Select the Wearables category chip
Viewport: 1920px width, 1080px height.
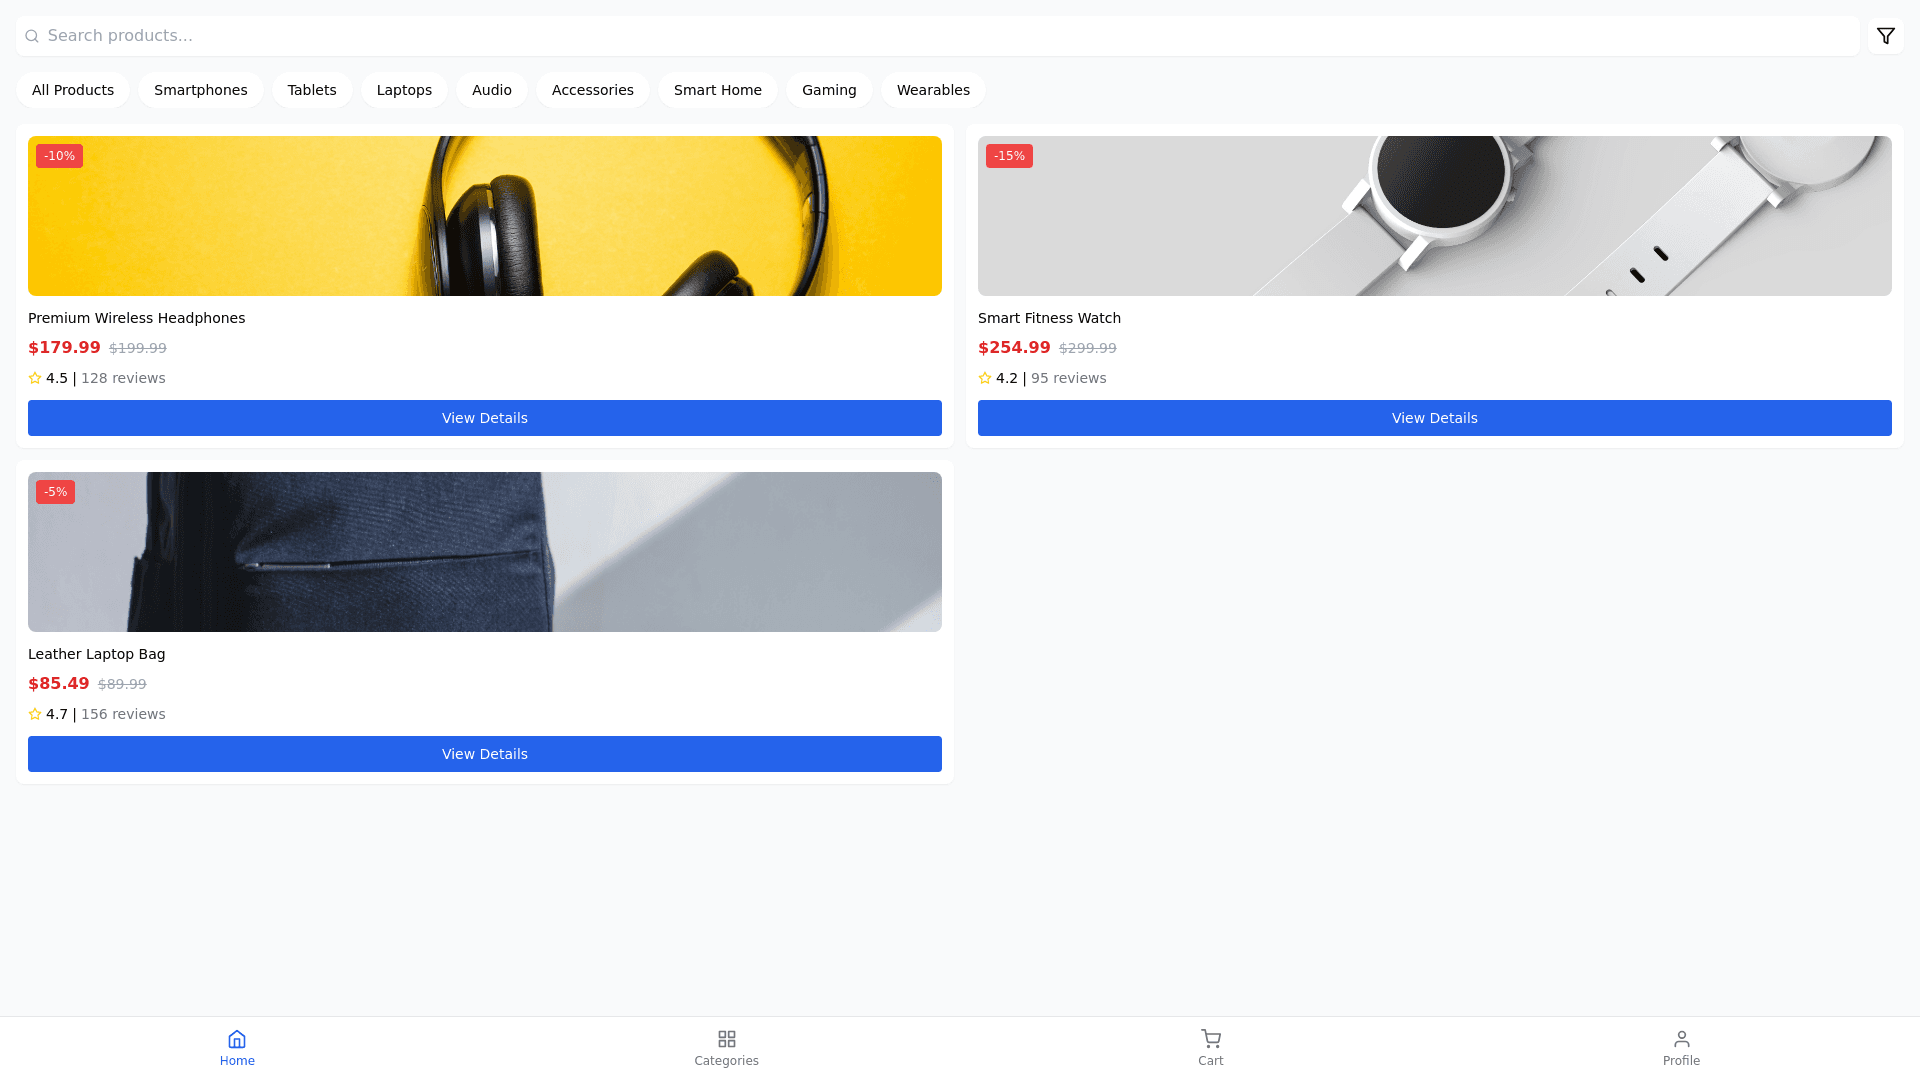tap(932, 90)
